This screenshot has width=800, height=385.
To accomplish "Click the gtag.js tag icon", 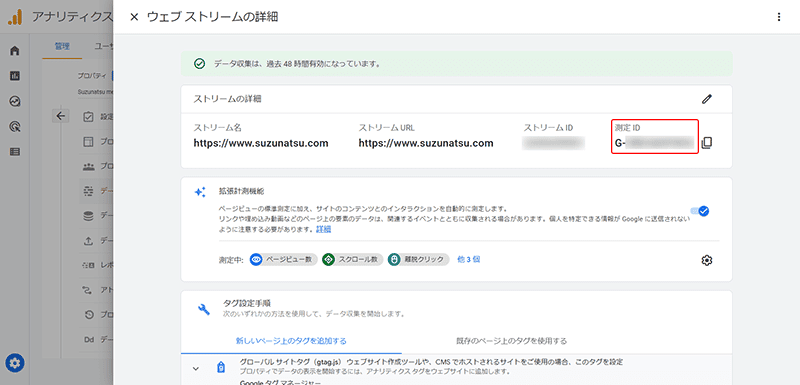I will [x=221, y=368].
